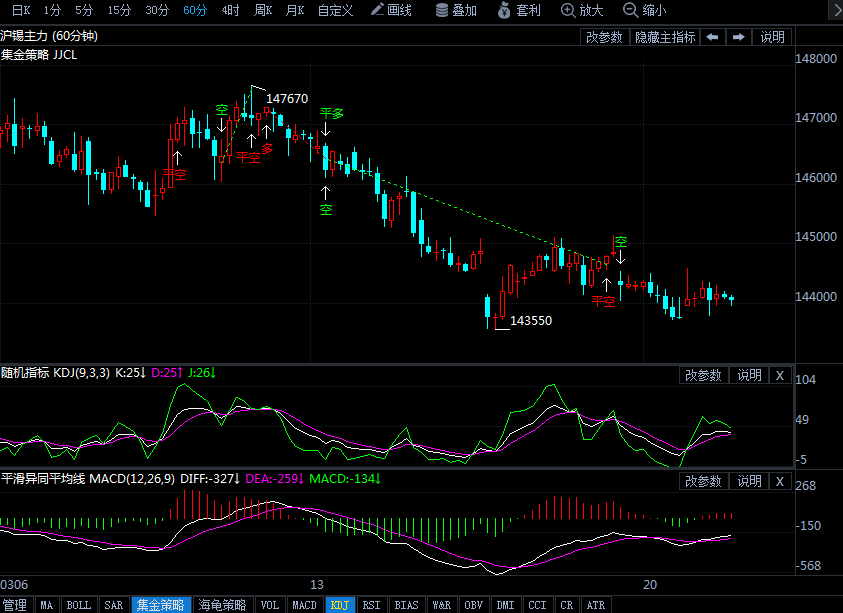Image resolution: width=843 pixels, height=613 pixels.
Task: Select the 海龟策略 indicator tab
Action: pos(222,605)
